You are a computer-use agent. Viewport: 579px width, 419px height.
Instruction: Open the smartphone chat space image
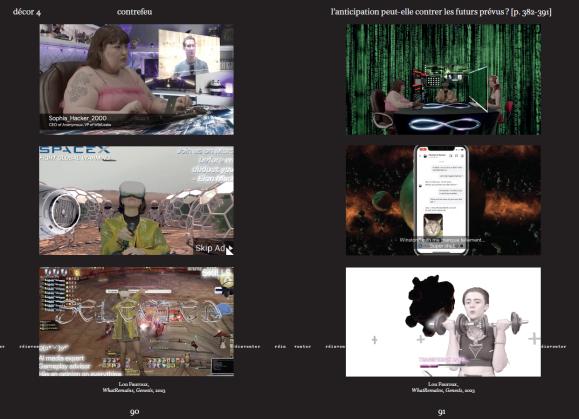click(x=443, y=200)
